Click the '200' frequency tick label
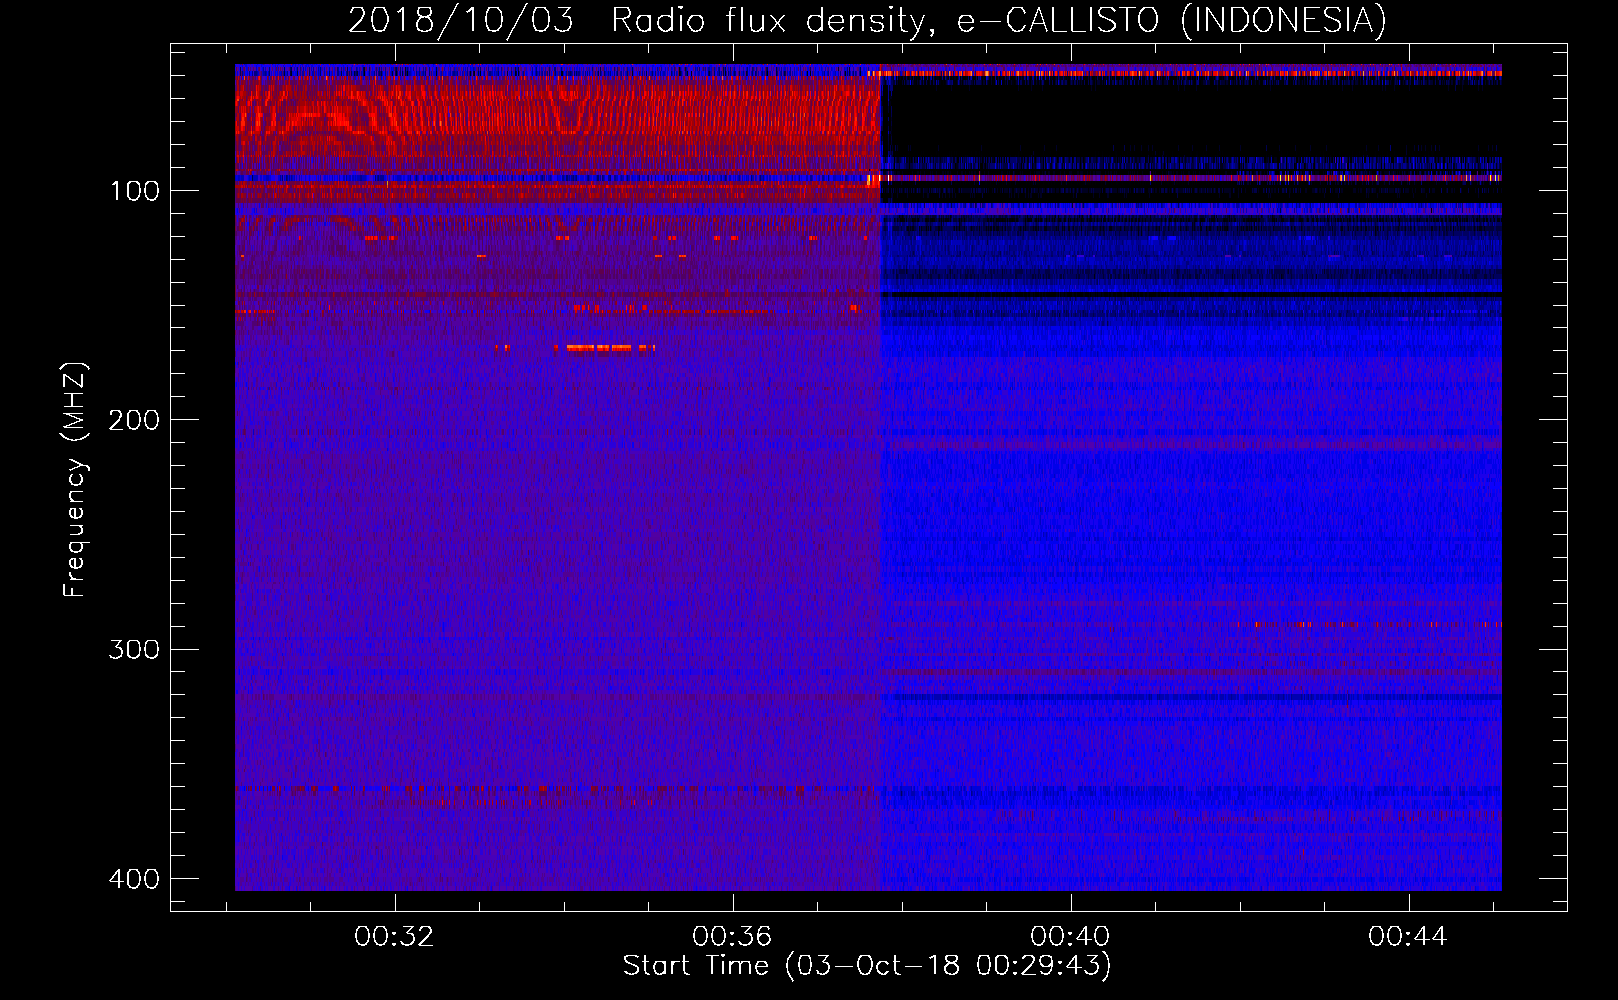Image resolution: width=1618 pixels, height=1000 pixels. click(x=134, y=420)
